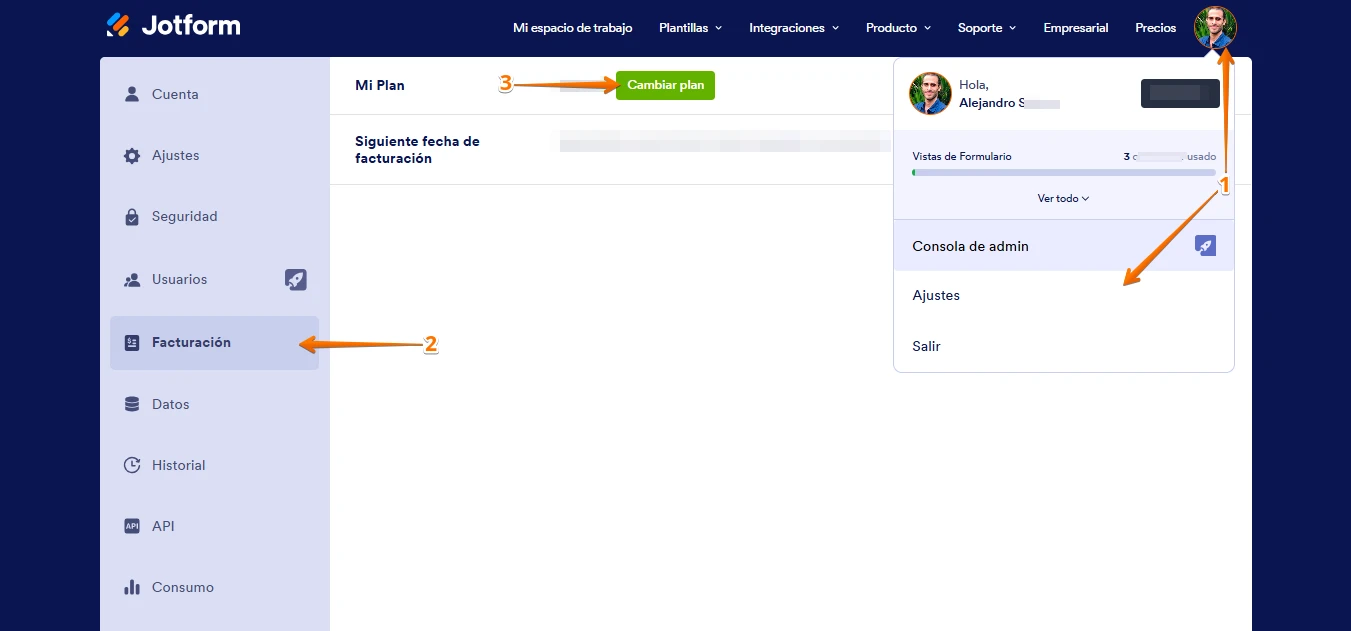The width and height of the screenshot is (1351, 631).
Task: Click the Jotform logo
Action: tap(172, 26)
